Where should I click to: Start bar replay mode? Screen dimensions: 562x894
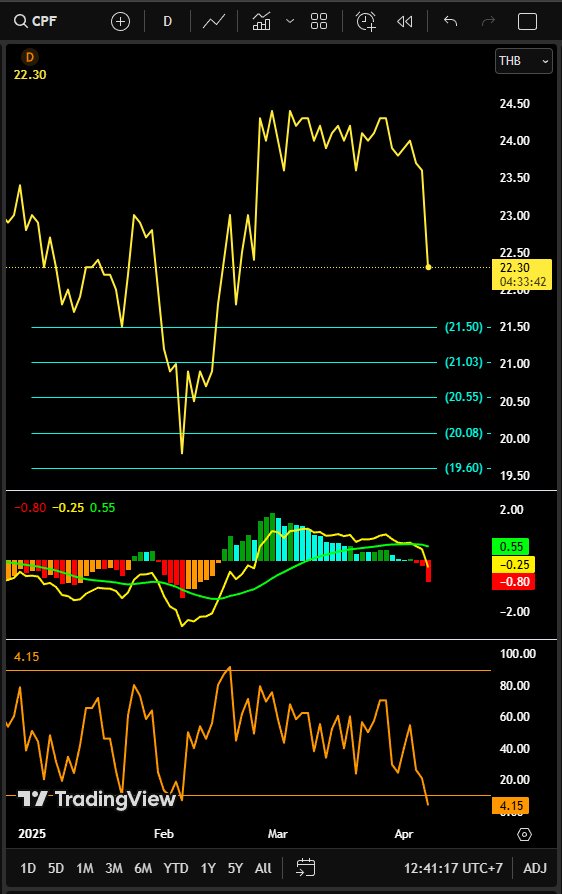[405, 22]
